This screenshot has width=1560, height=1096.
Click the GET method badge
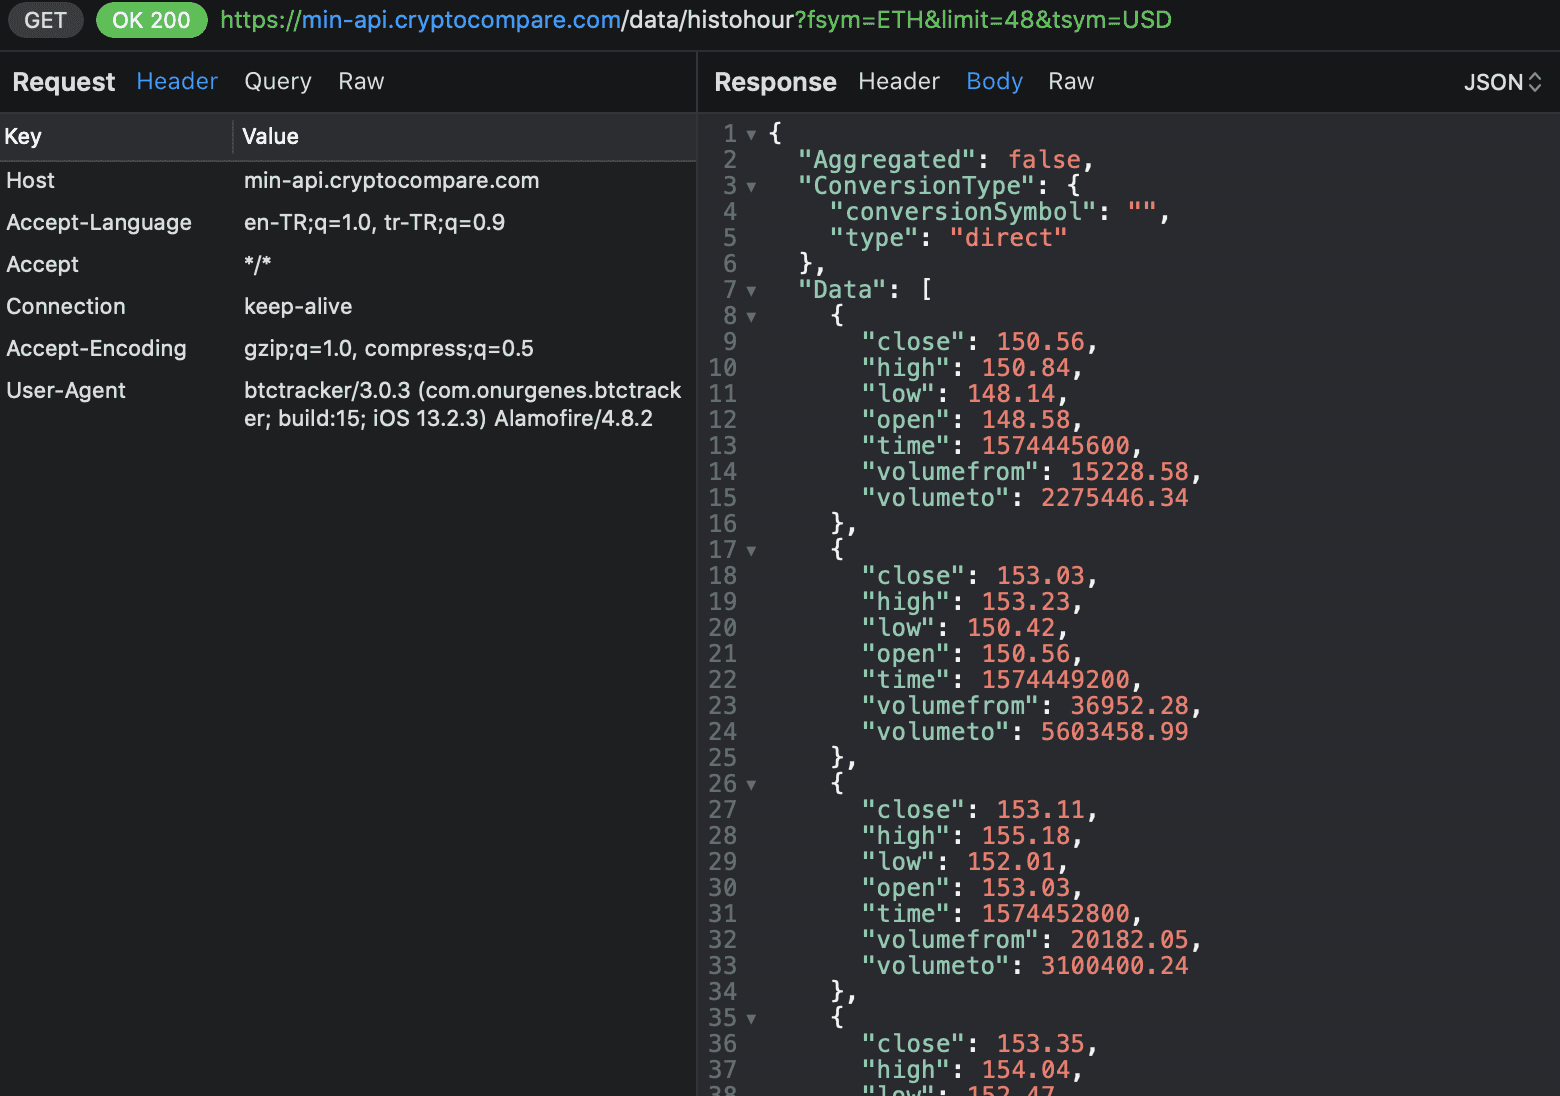(x=45, y=20)
